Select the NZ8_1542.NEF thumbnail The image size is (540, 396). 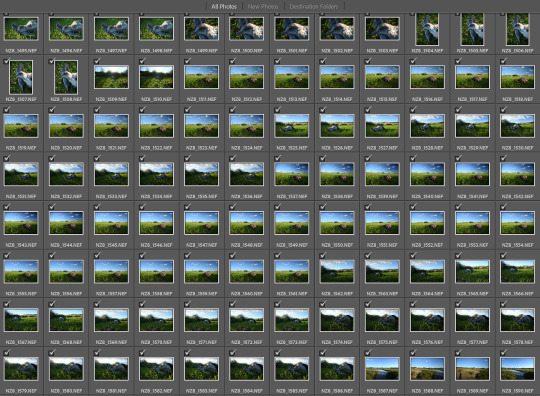pos(517,175)
